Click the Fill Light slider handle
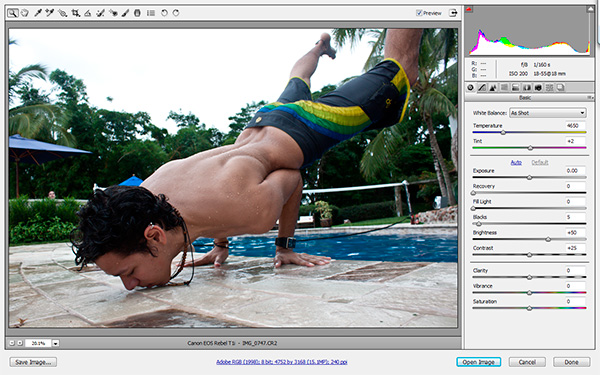 pos(473,209)
